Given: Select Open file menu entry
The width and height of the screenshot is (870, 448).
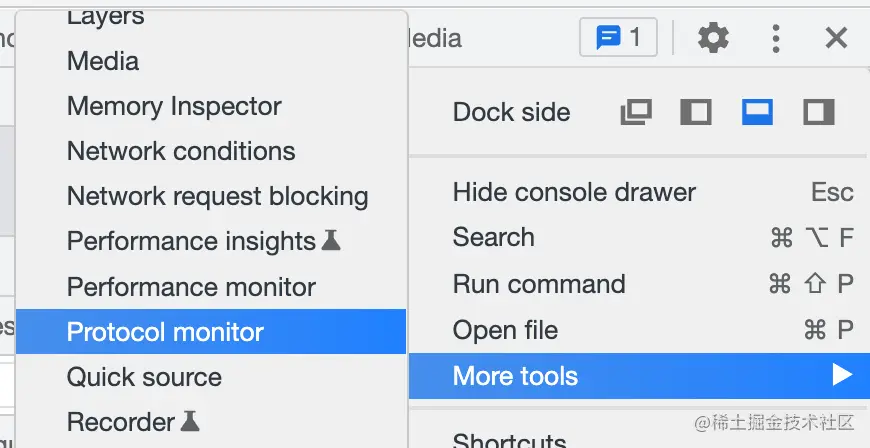Looking at the screenshot, I should pyautogui.click(x=505, y=330).
